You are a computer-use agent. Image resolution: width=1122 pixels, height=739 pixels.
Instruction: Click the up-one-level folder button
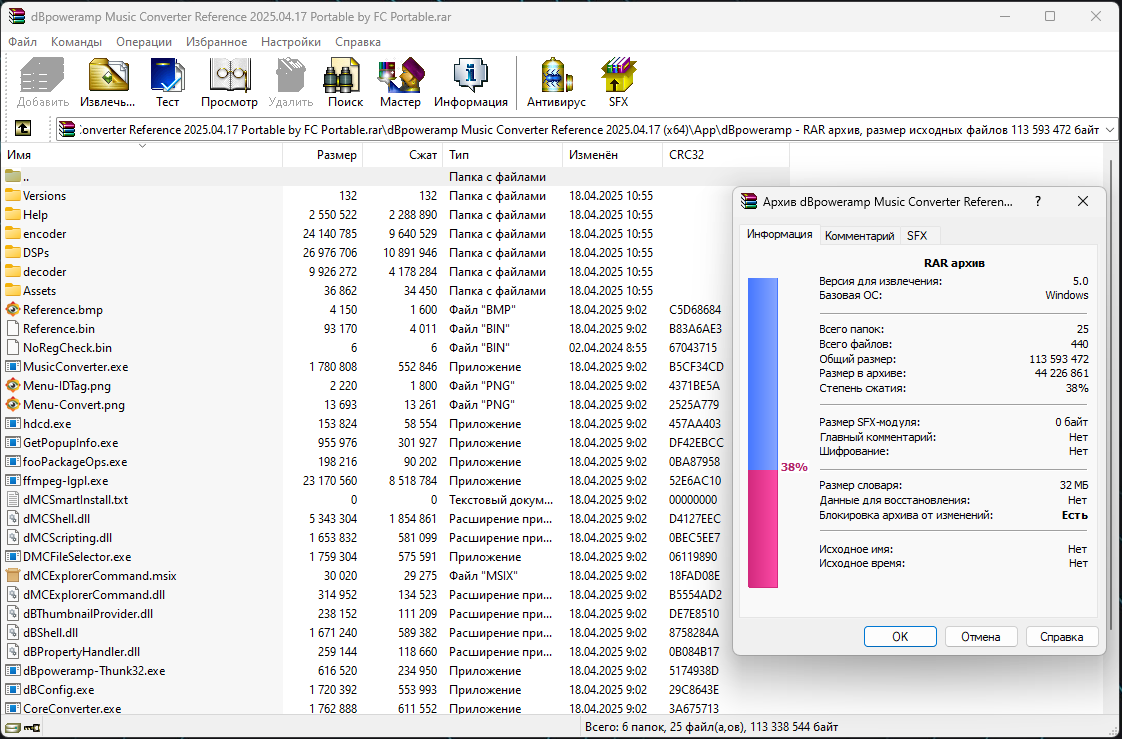click(23, 129)
